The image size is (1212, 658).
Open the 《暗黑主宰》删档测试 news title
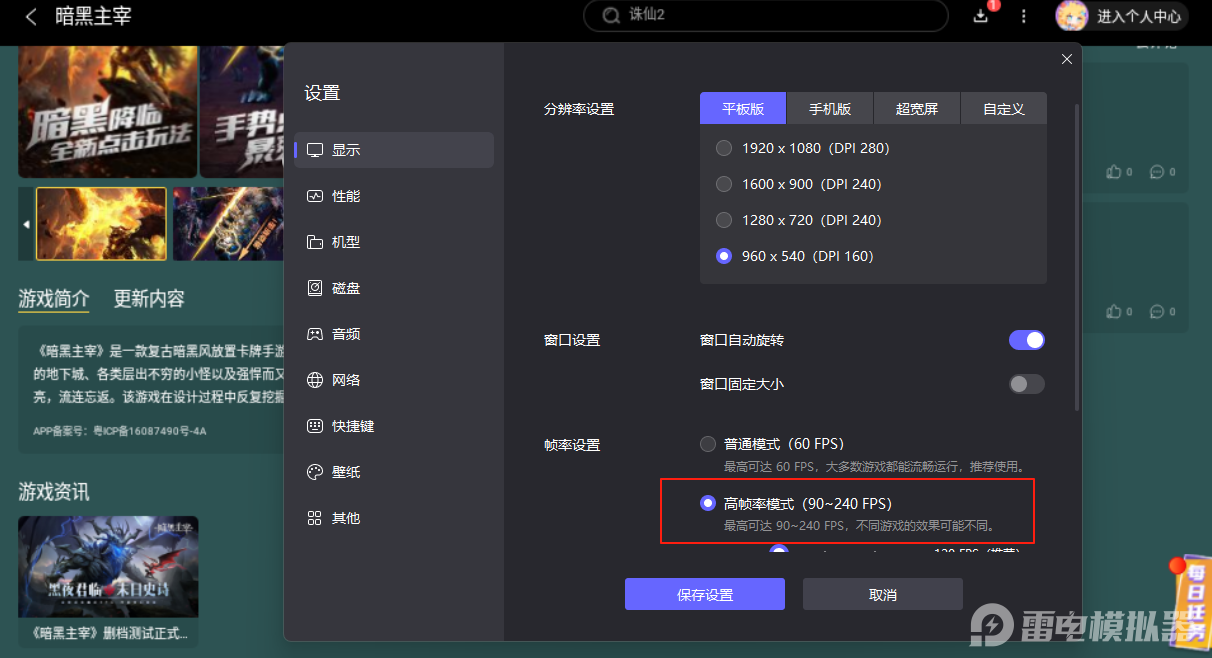pos(108,633)
